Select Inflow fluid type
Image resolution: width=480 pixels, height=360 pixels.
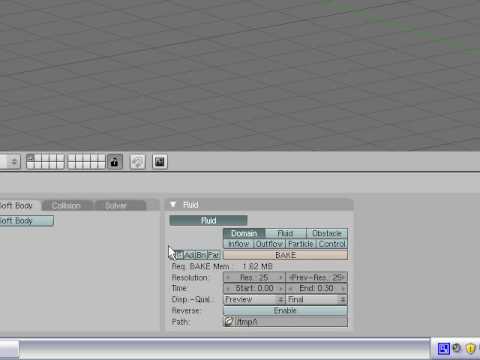click(x=239, y=244)
